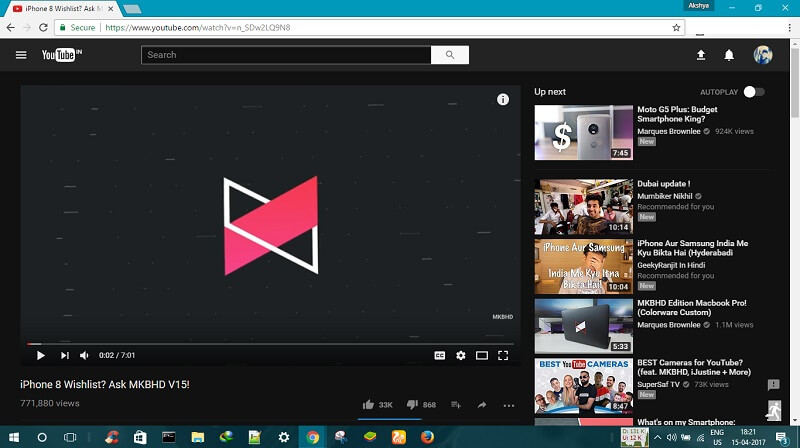Open Dubai update video thumbnail
The width and height of the screenshot is (800, 448).
583,207
